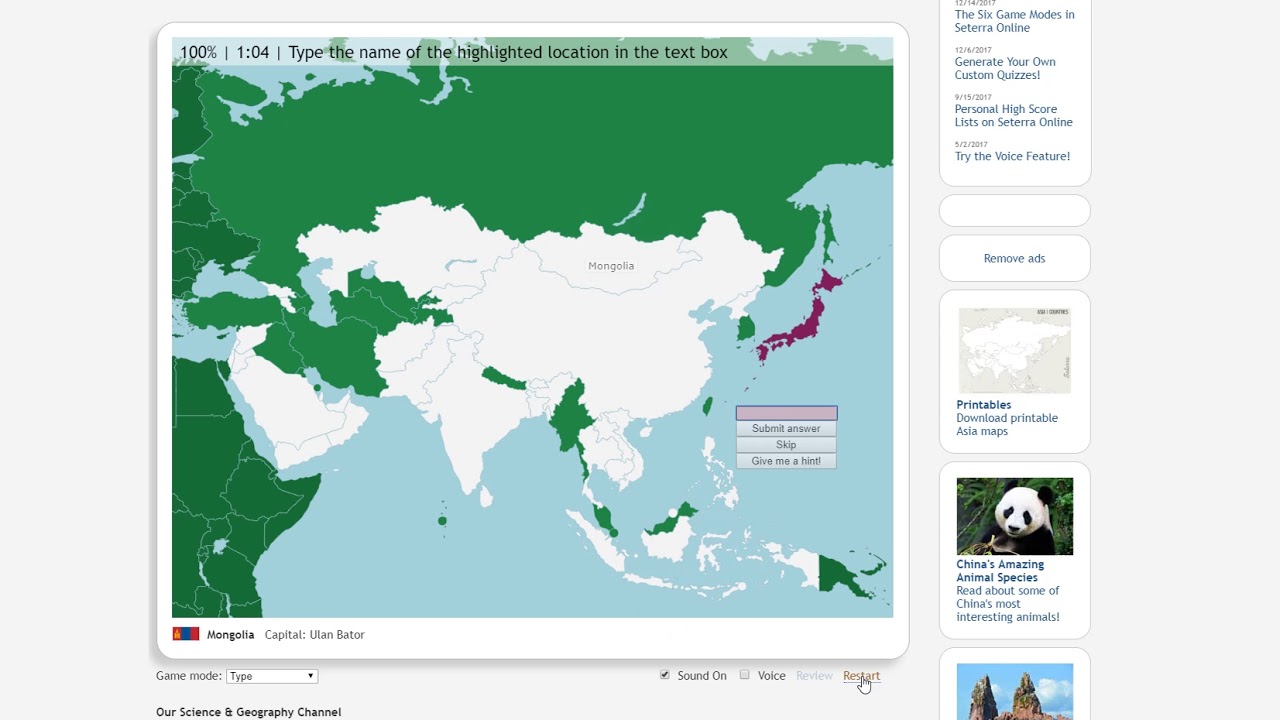Screen dimensions: 1280x720
Task: Click Give me a hint button
Action: (786, 461)
